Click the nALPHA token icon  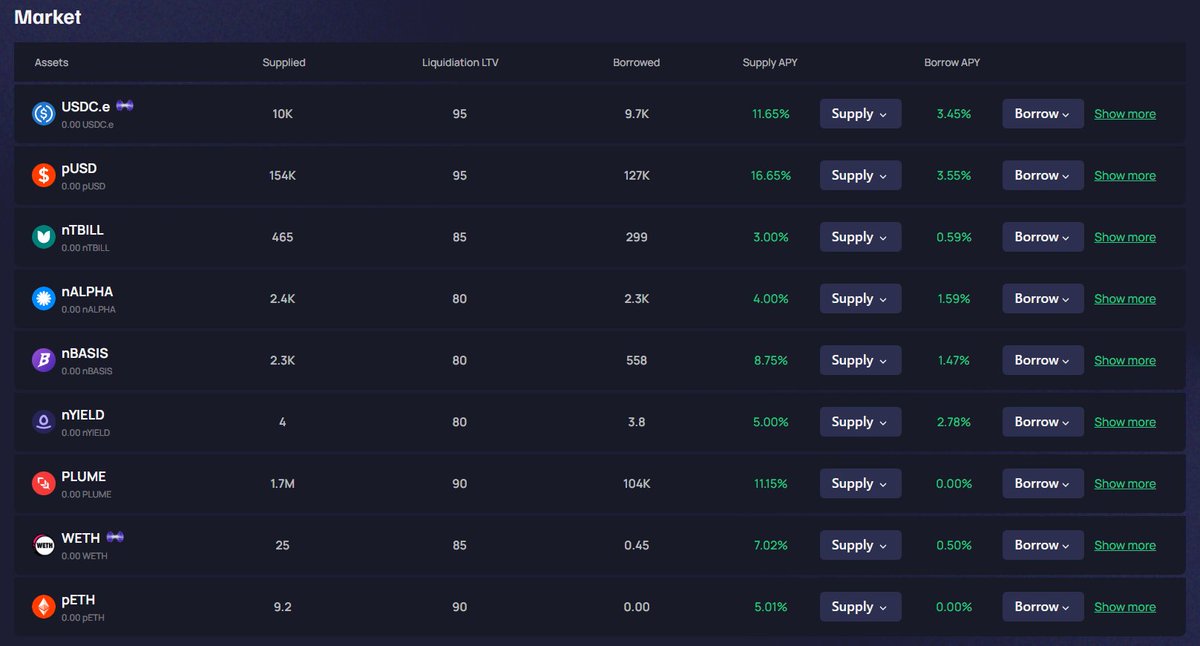point(43,299)
